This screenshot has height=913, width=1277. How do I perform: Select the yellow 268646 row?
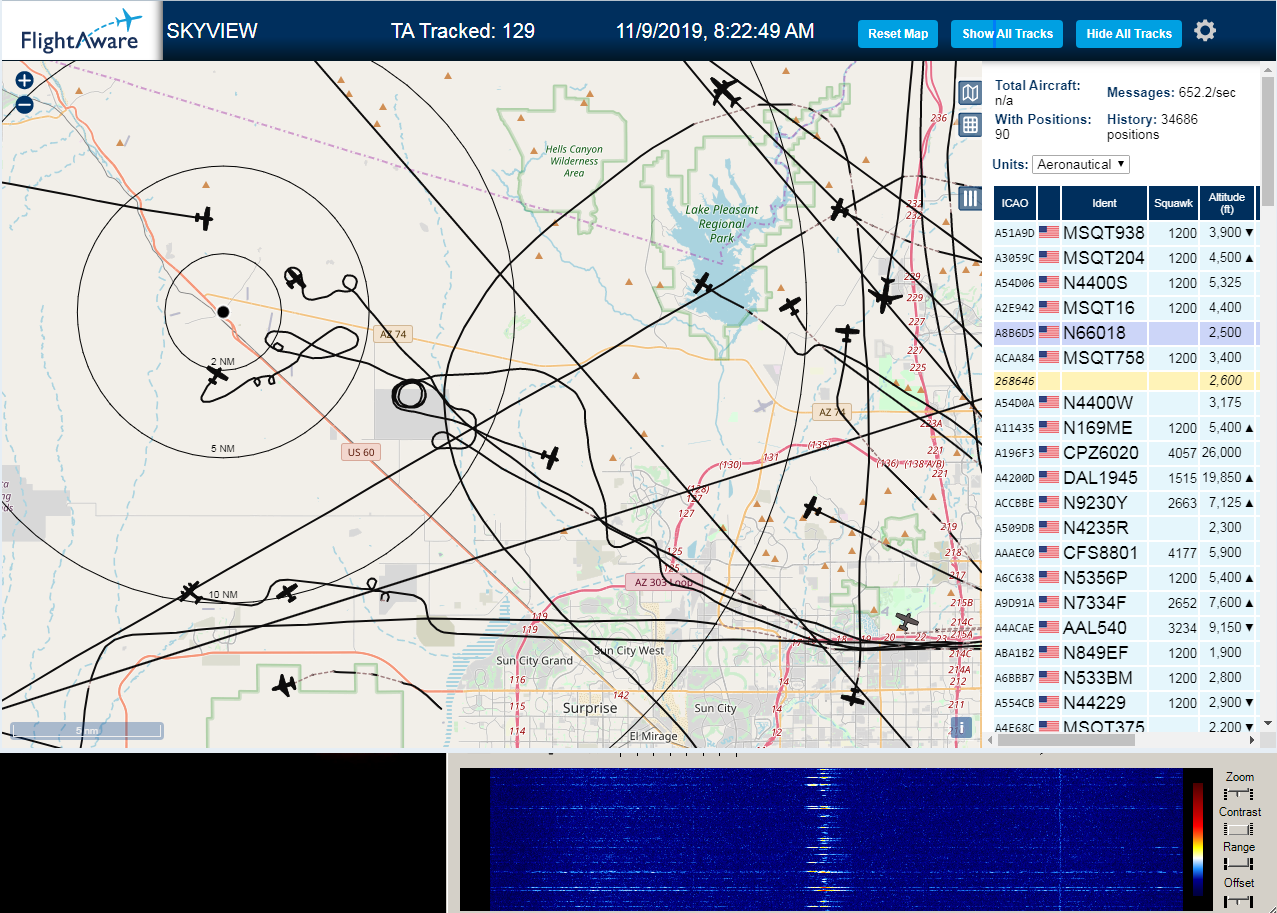point(1125,380)
